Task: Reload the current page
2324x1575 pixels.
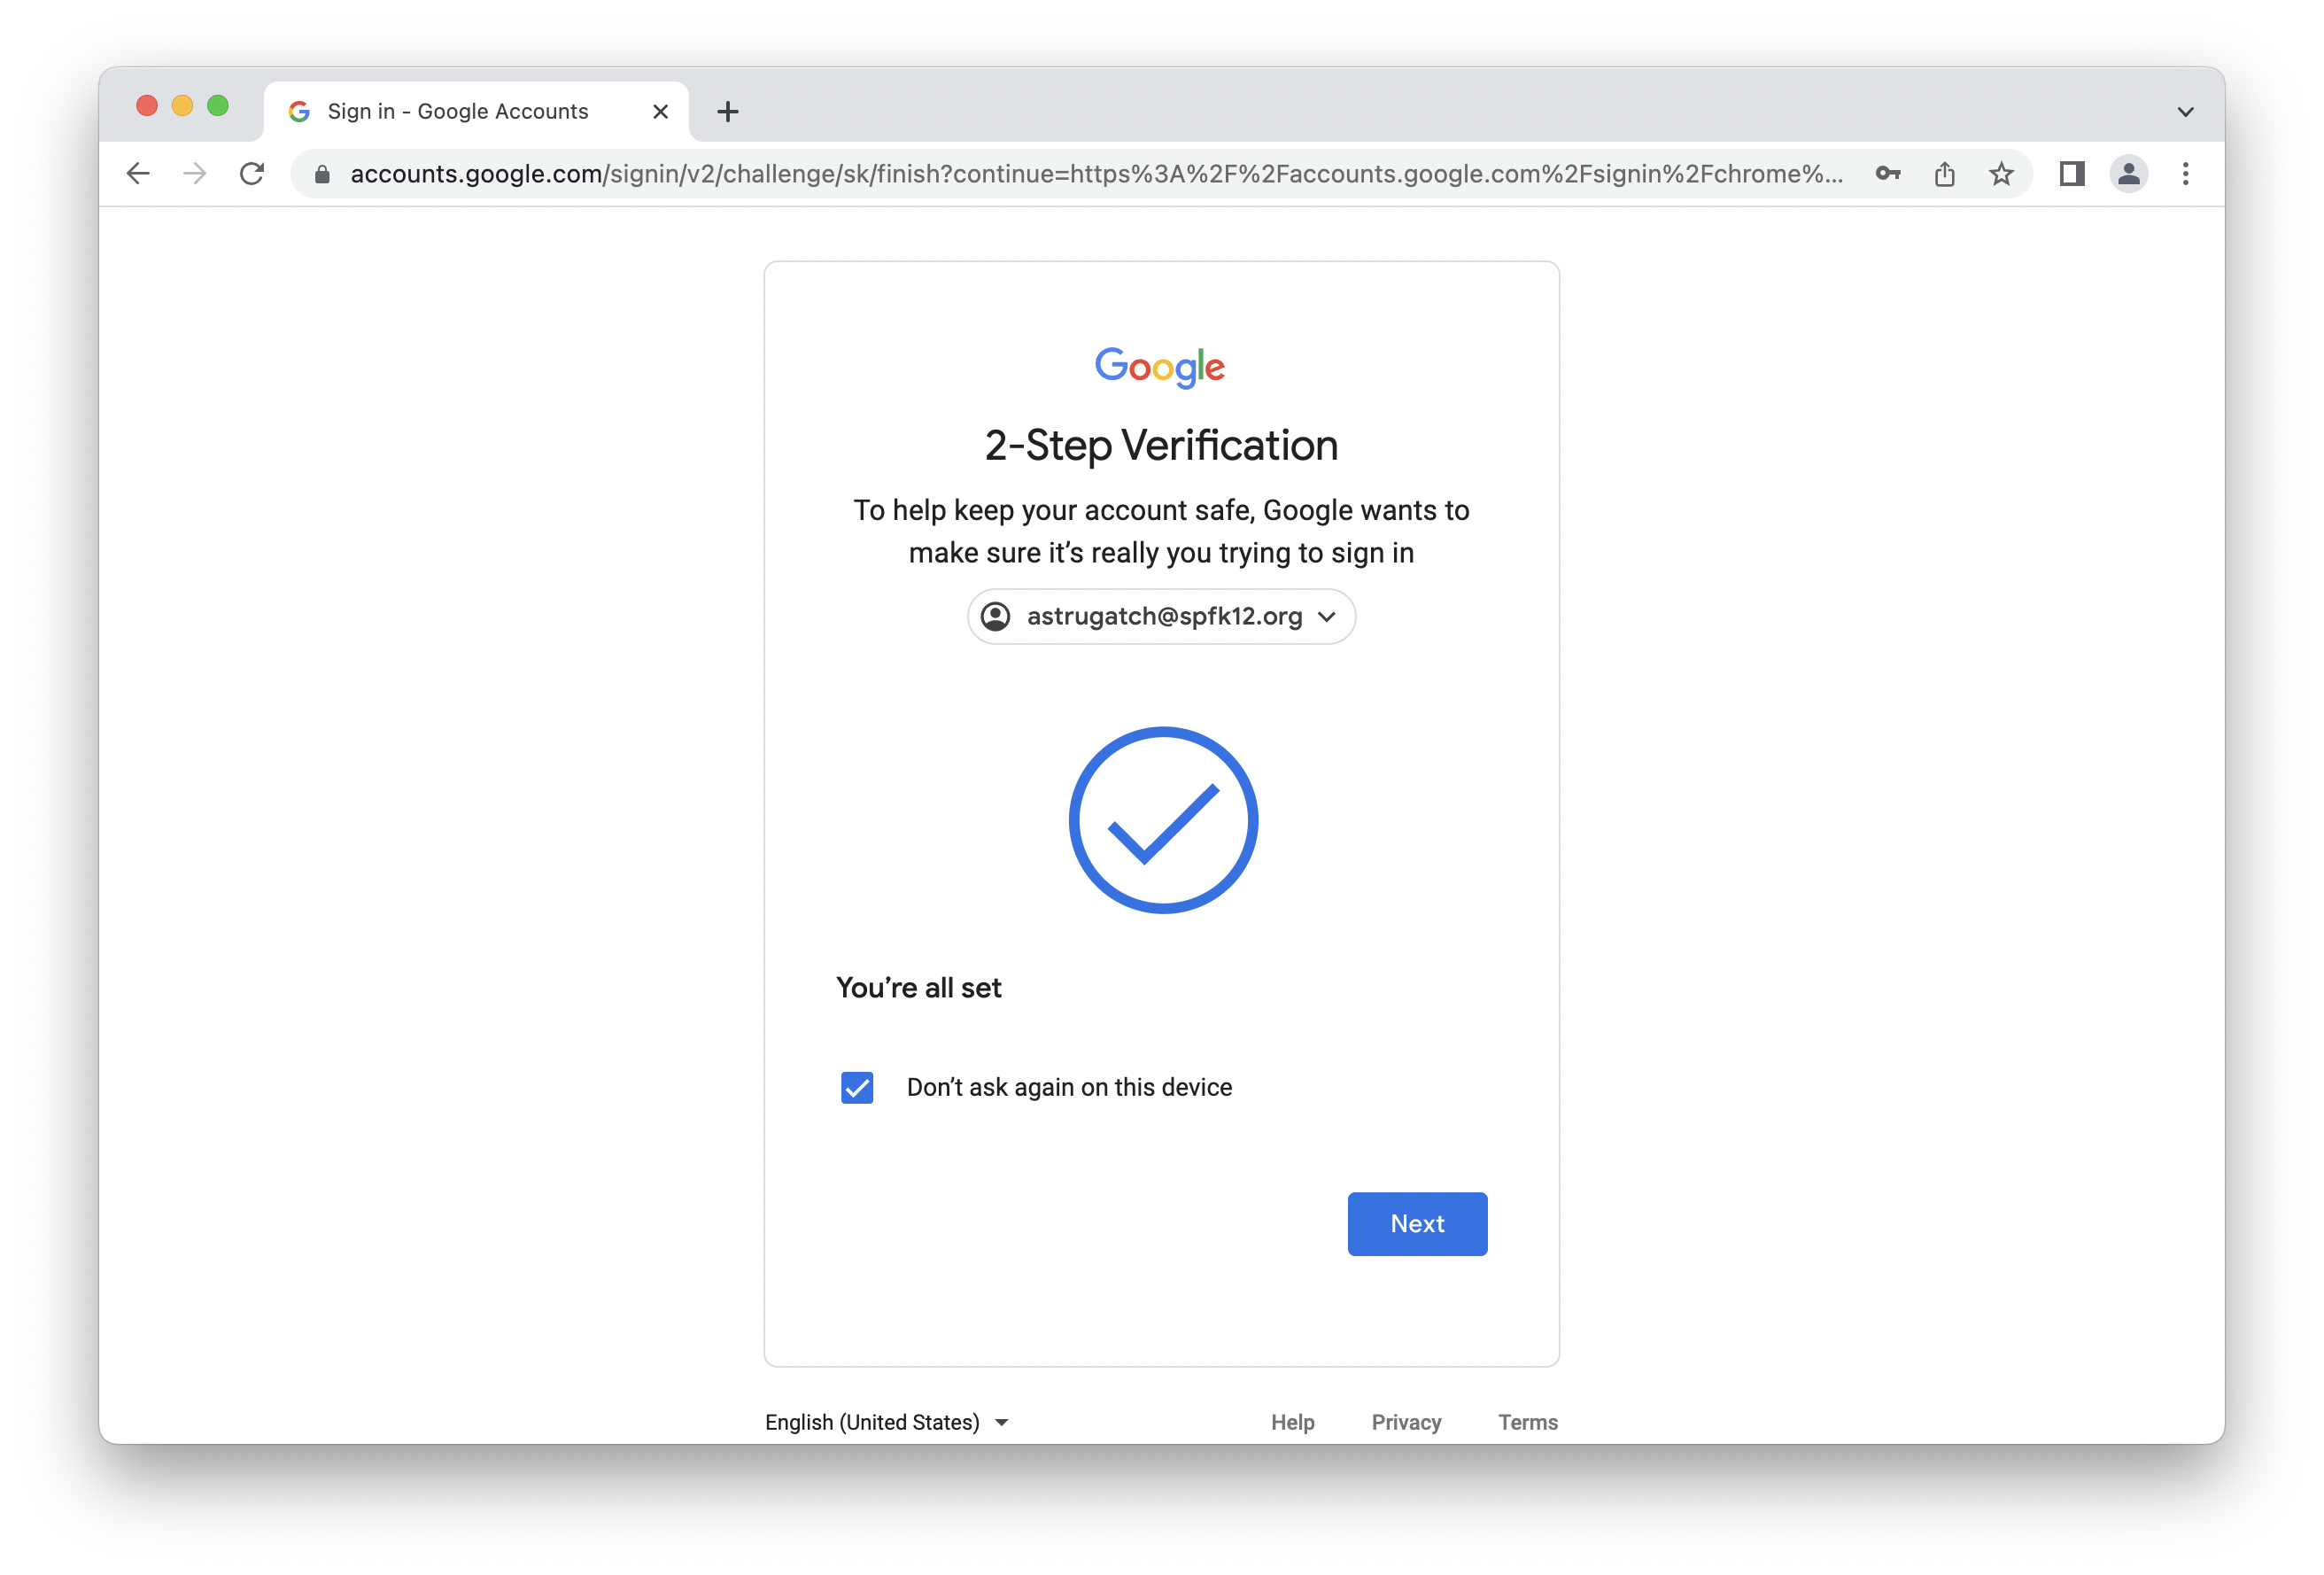Action: (252, 174)
